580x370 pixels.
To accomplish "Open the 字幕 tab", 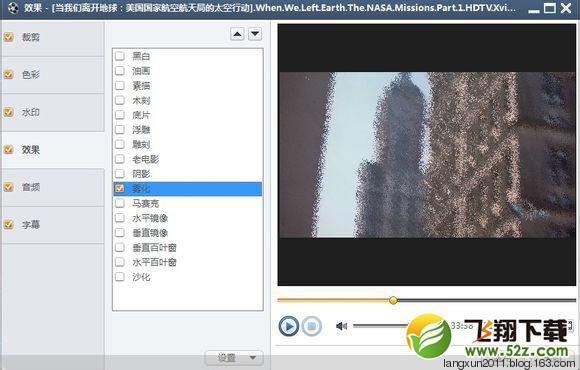I will pos(53,225).
